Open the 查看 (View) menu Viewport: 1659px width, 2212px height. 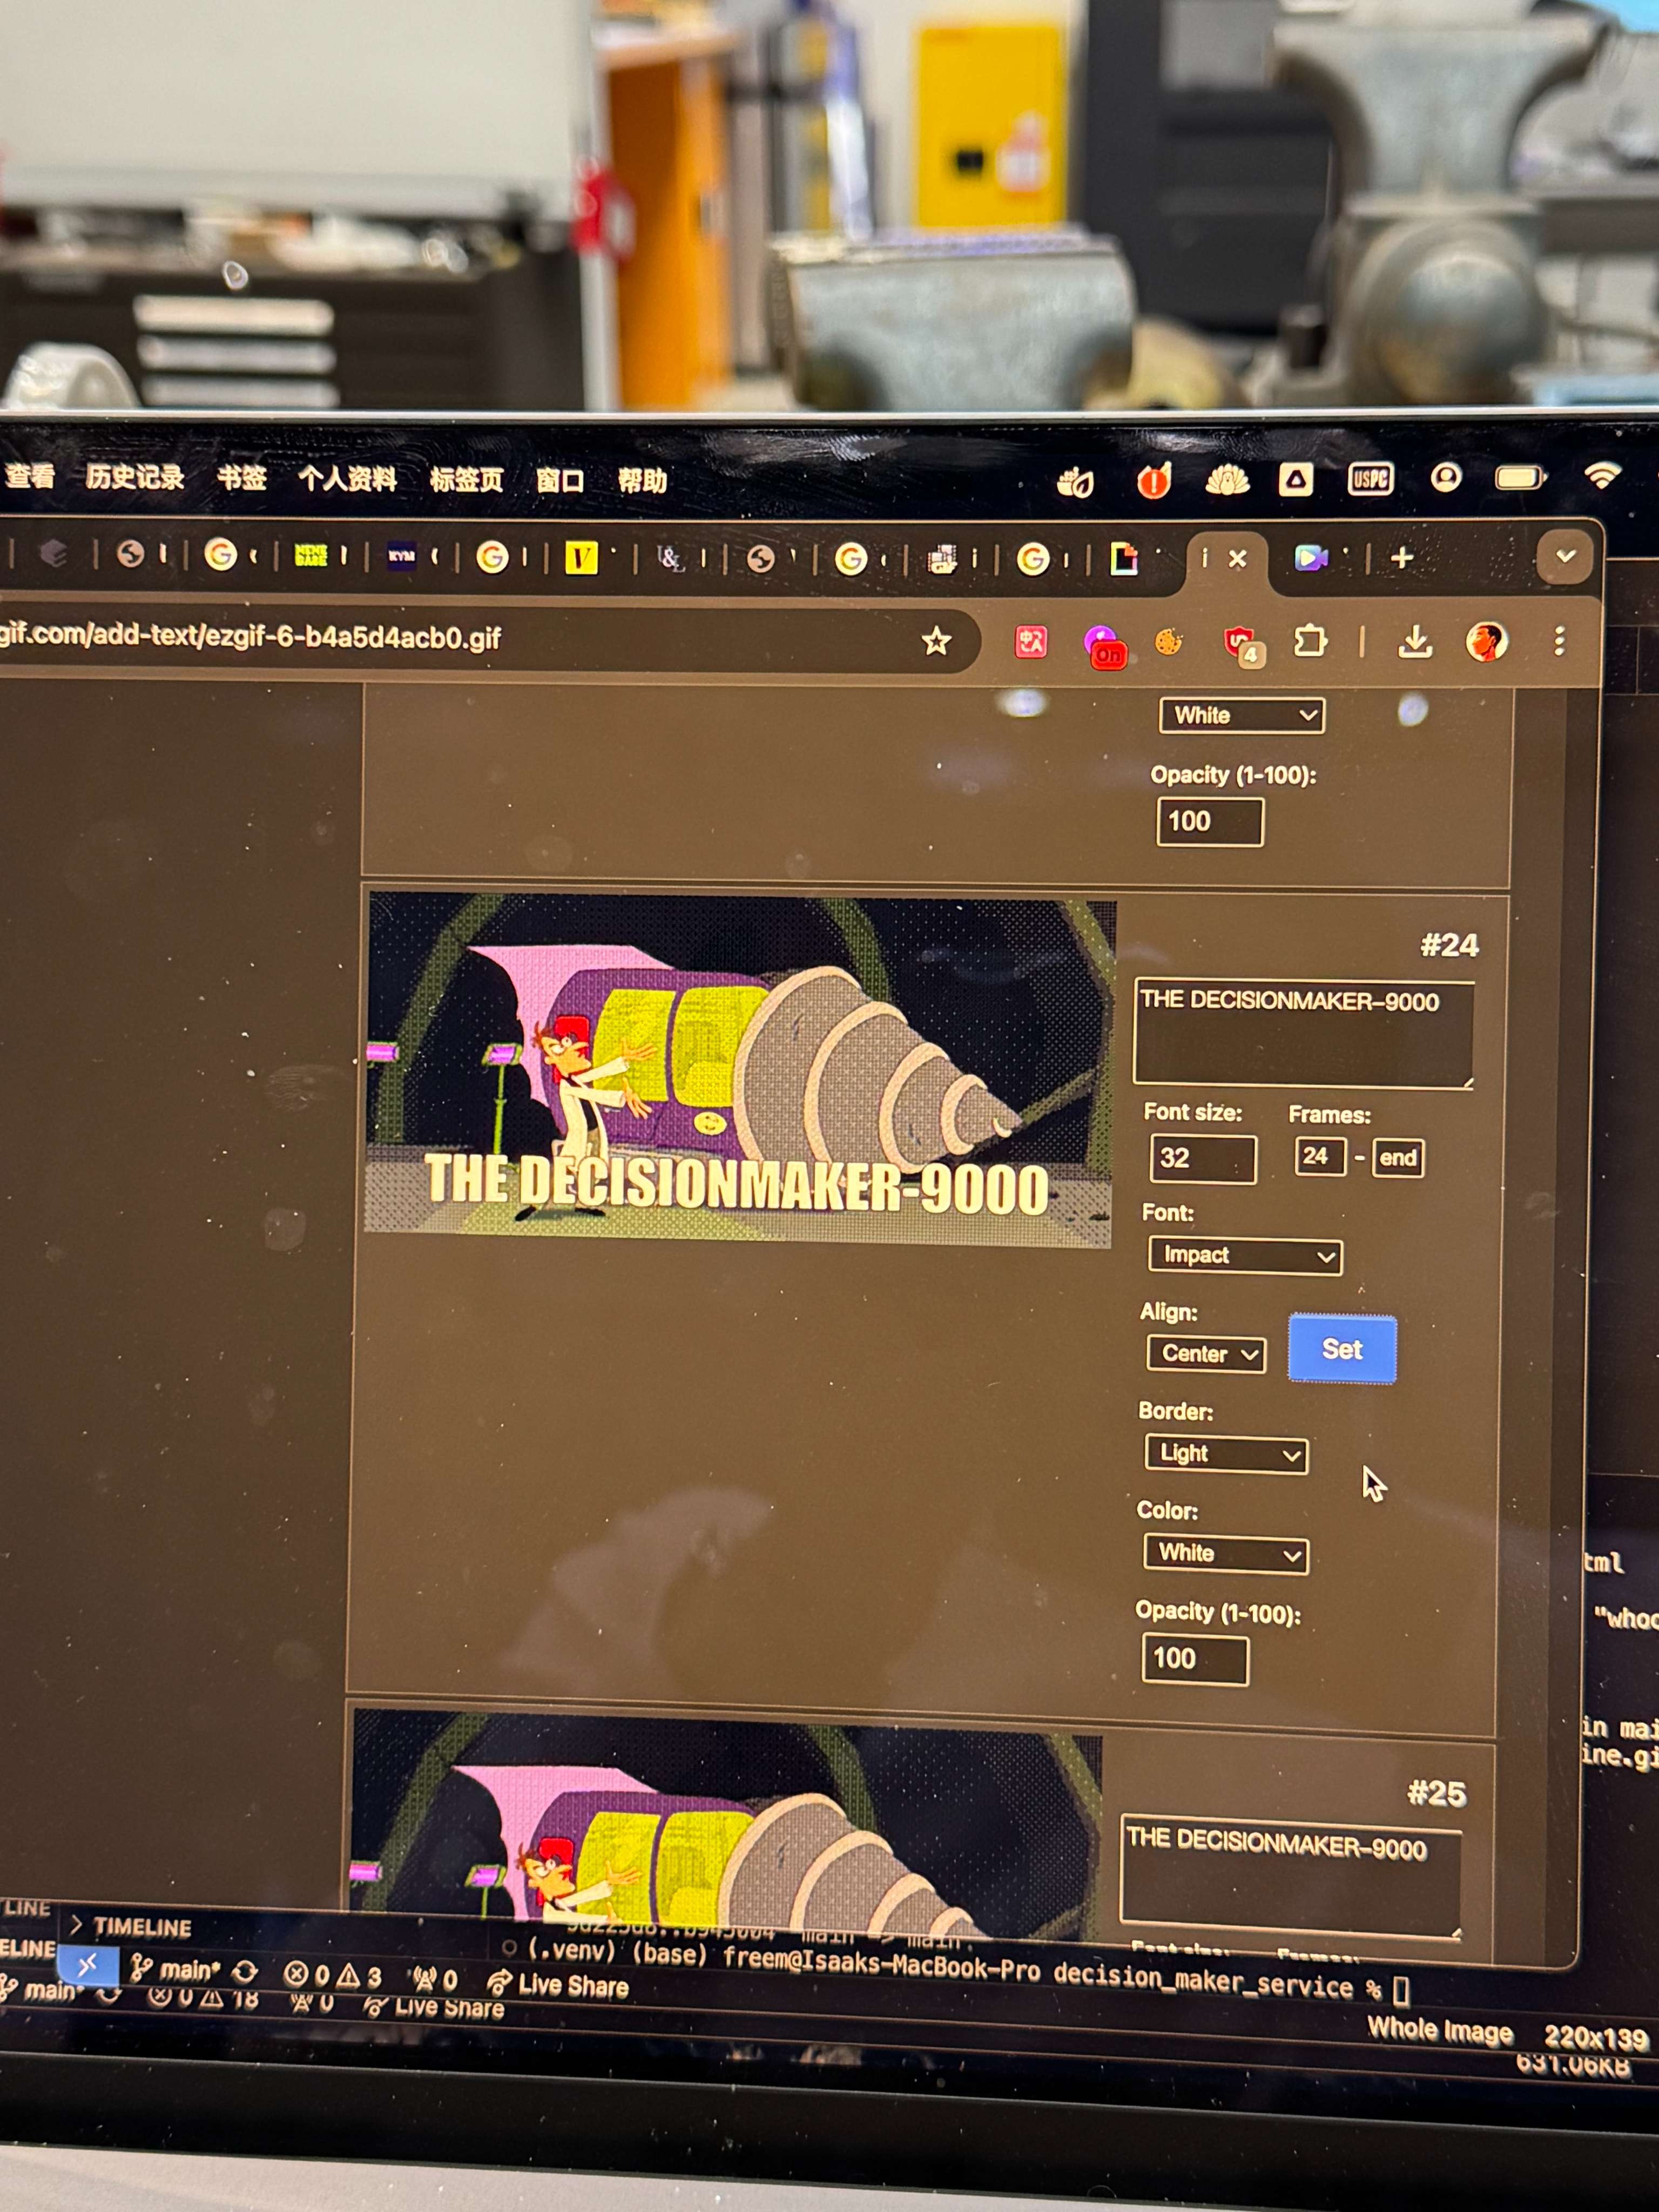point(30,476)
